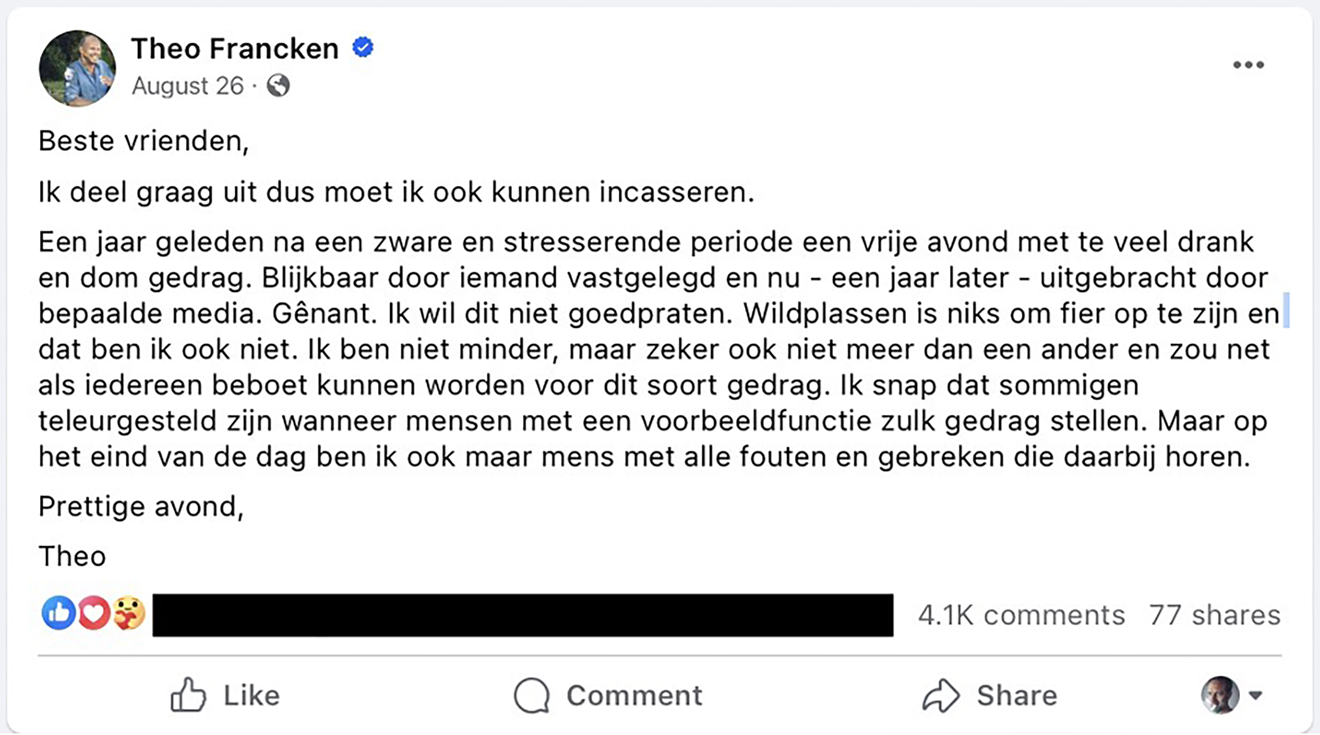The height and width of the screenshot is (735, 1320).
Task: Click the speech bubble Comment icon
Action: point(531,695)
